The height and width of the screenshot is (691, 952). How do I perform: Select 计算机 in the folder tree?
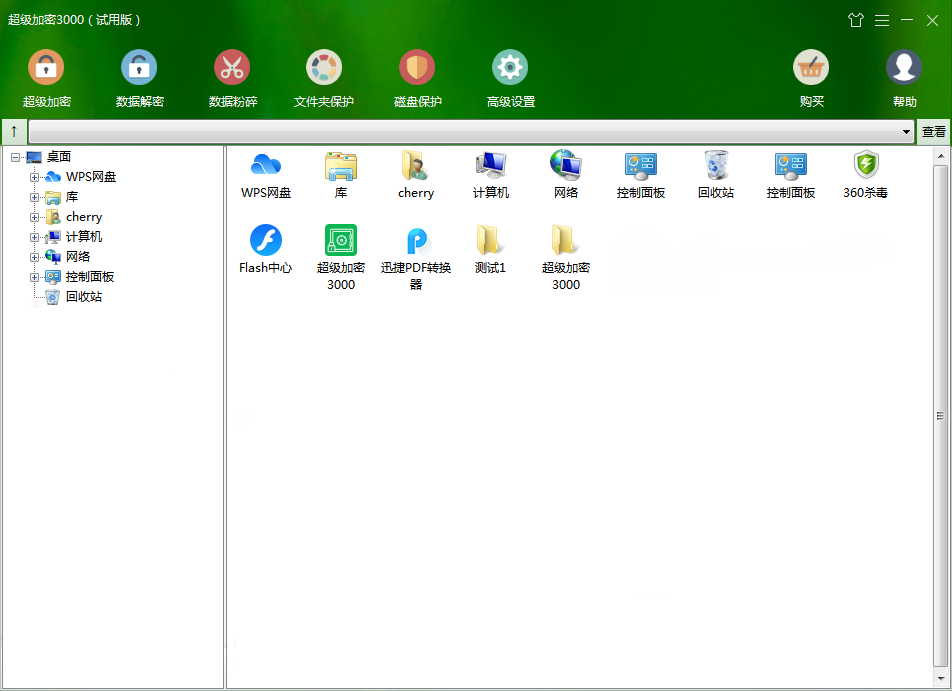pos(84,237)
